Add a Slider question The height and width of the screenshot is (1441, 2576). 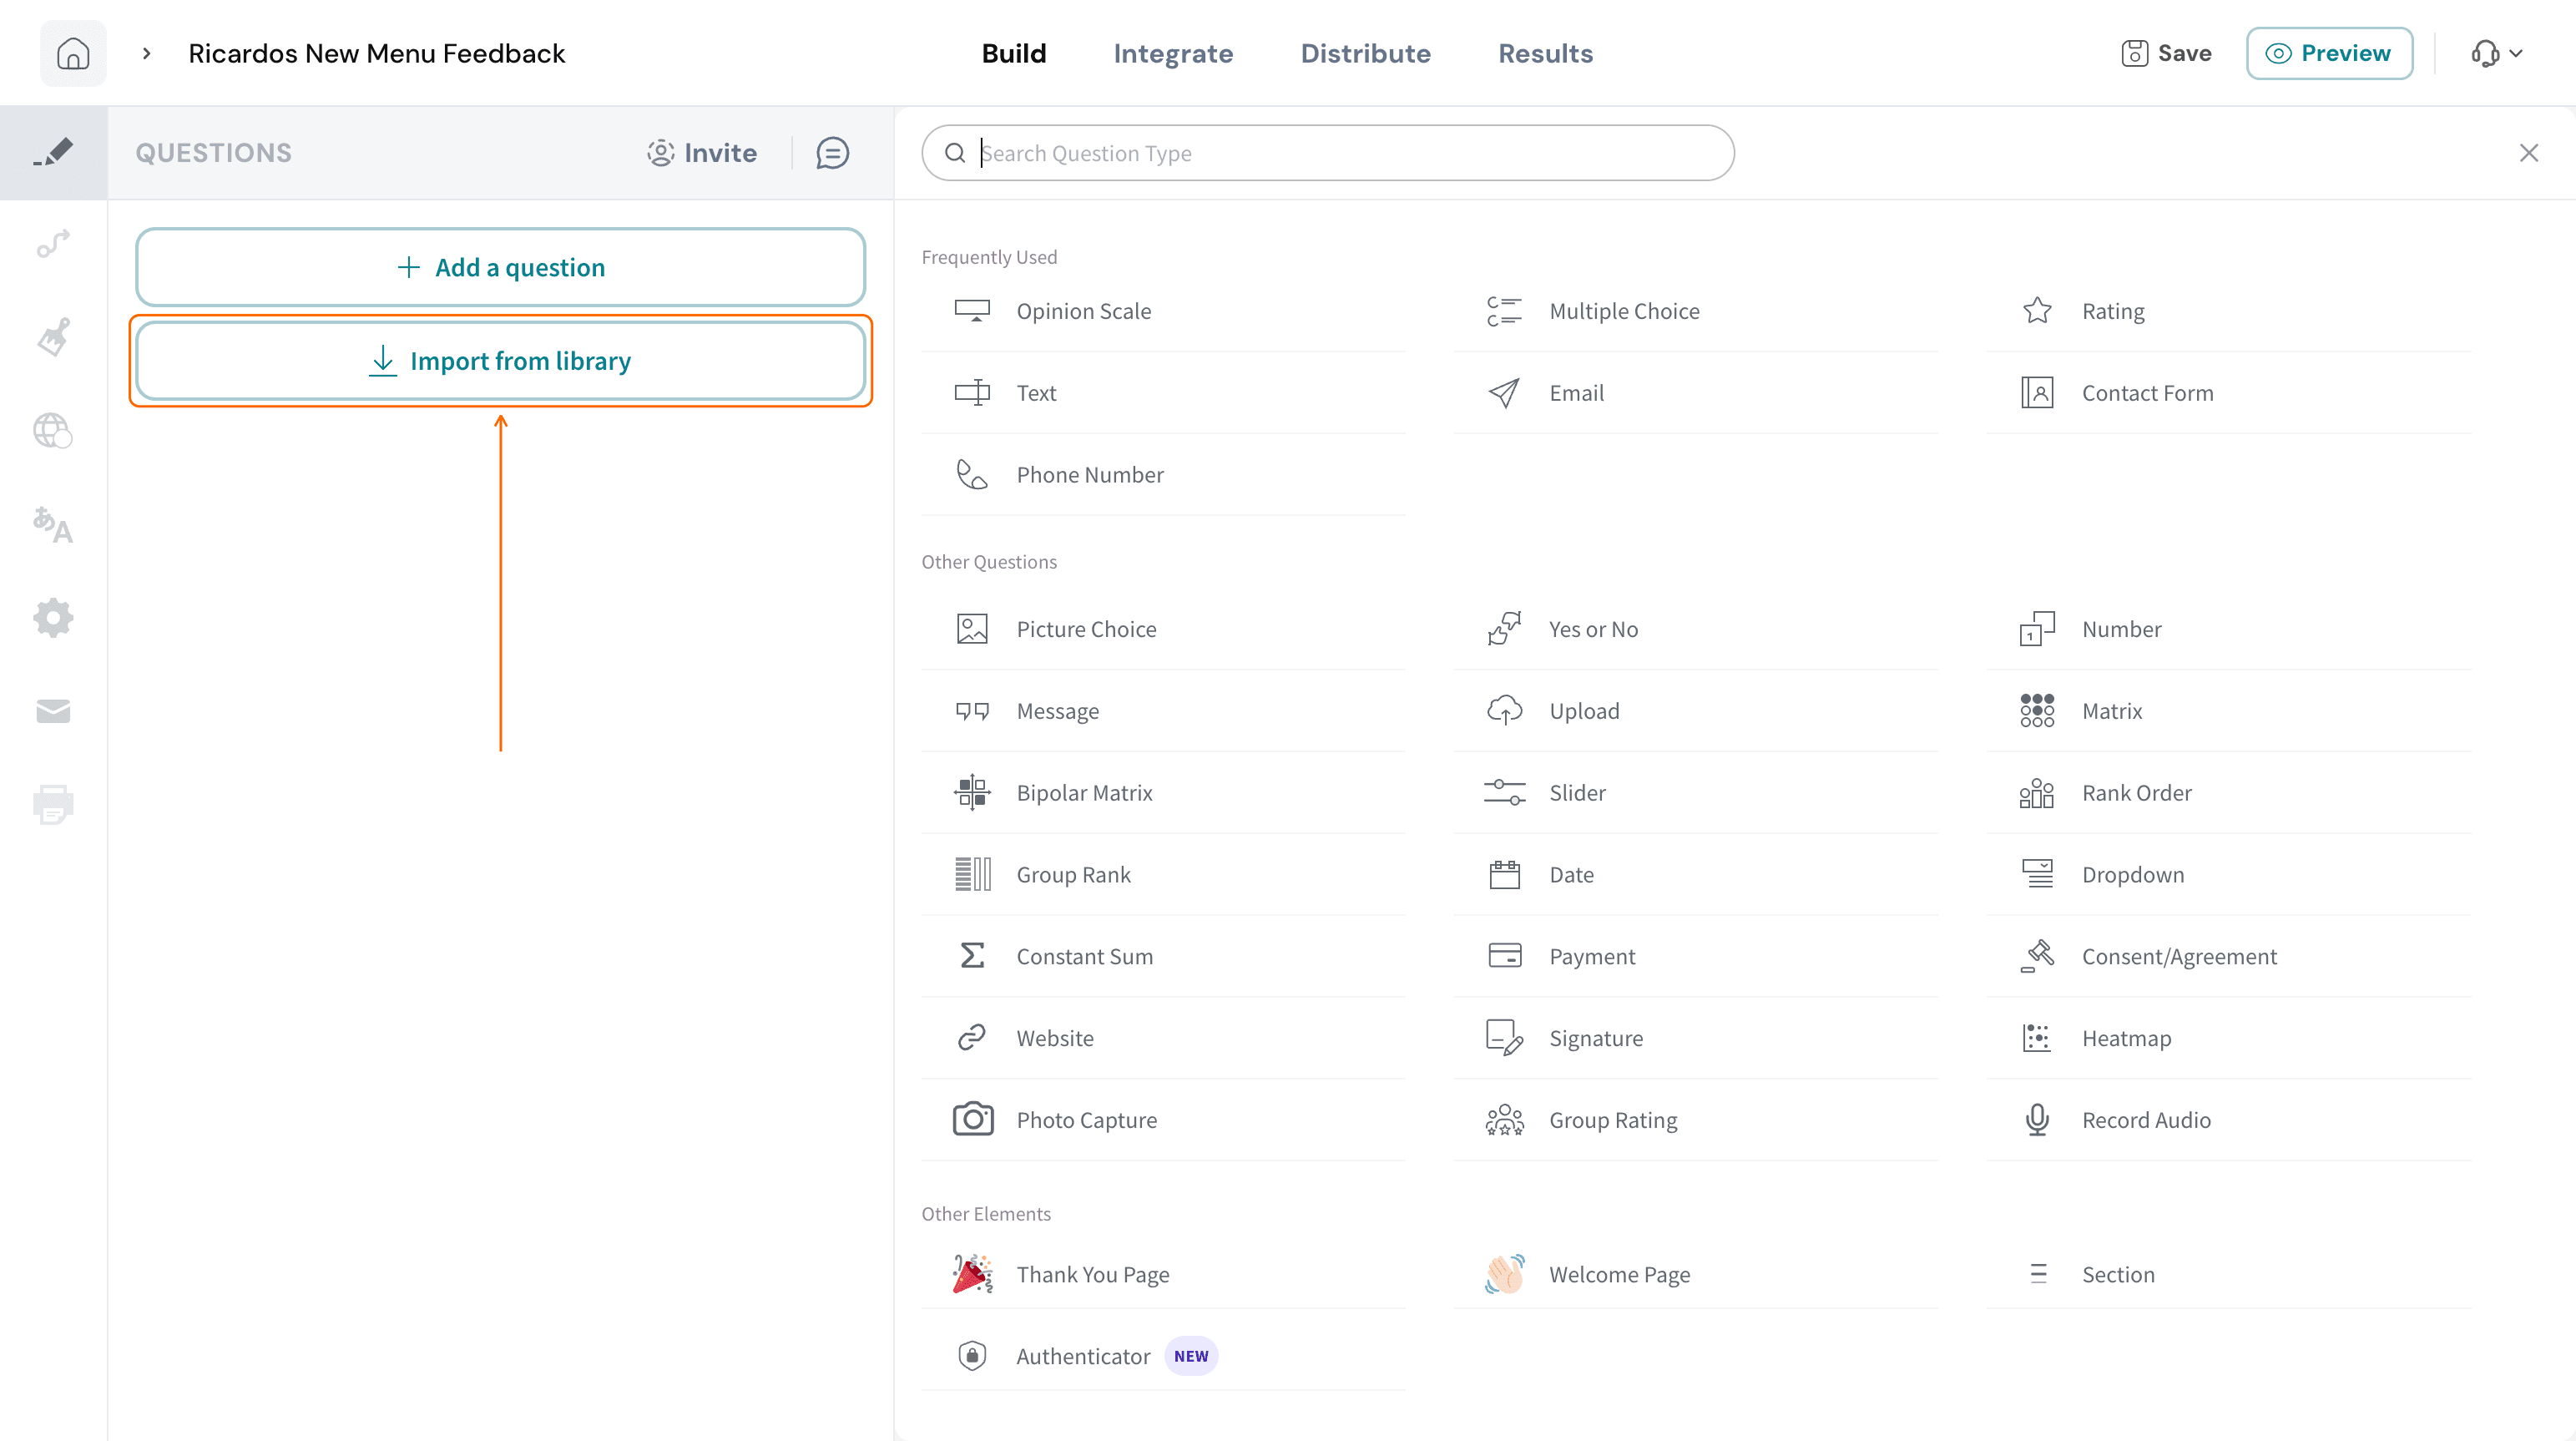(1696, 793)
